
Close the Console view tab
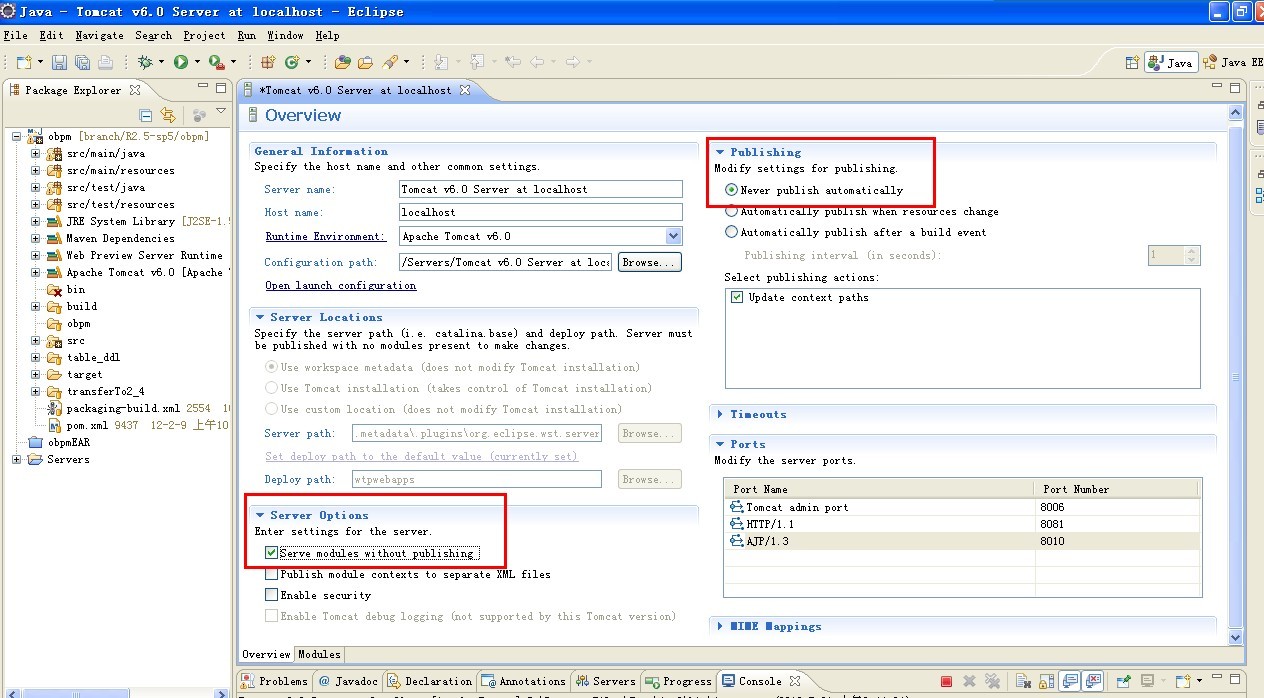tap(796, 681)
